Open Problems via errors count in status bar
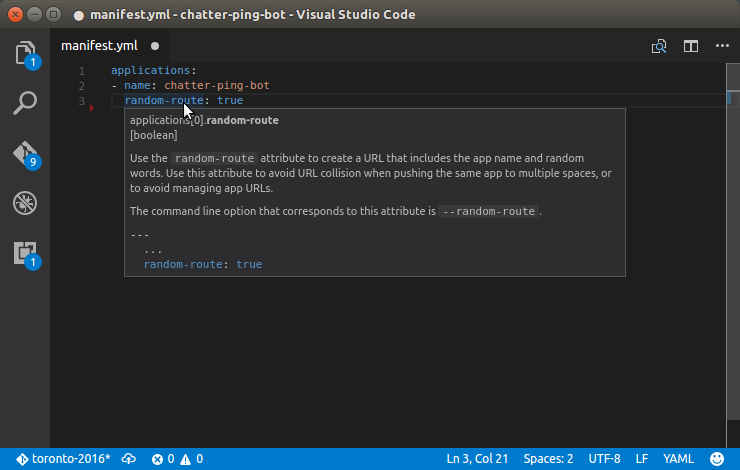740x470 pixels. [x=163, y=459]
